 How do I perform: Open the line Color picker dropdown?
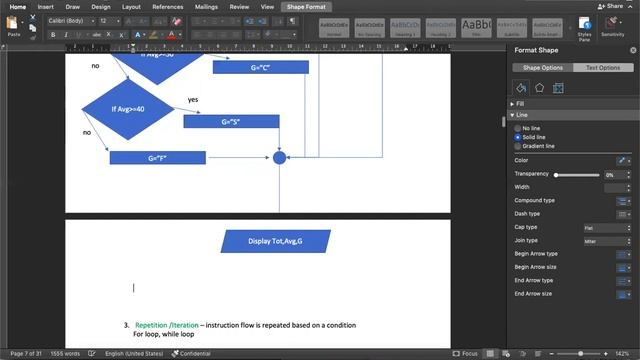click(624, 160)
